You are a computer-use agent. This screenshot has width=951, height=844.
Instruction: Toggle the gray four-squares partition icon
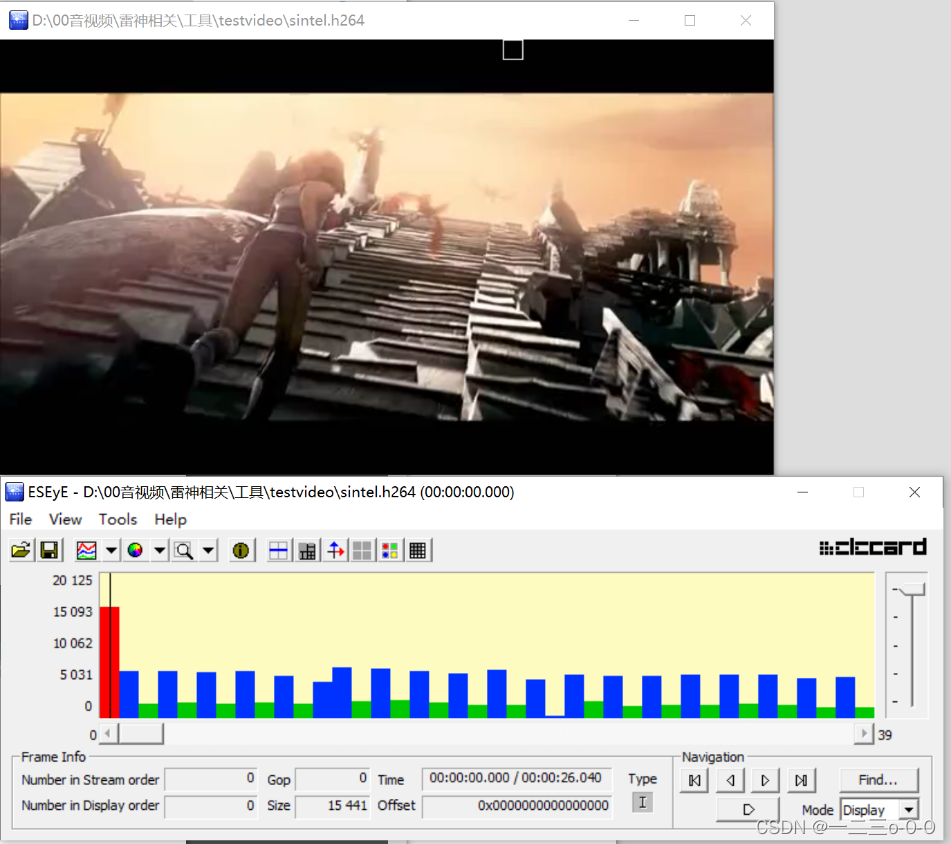(362, 551)
